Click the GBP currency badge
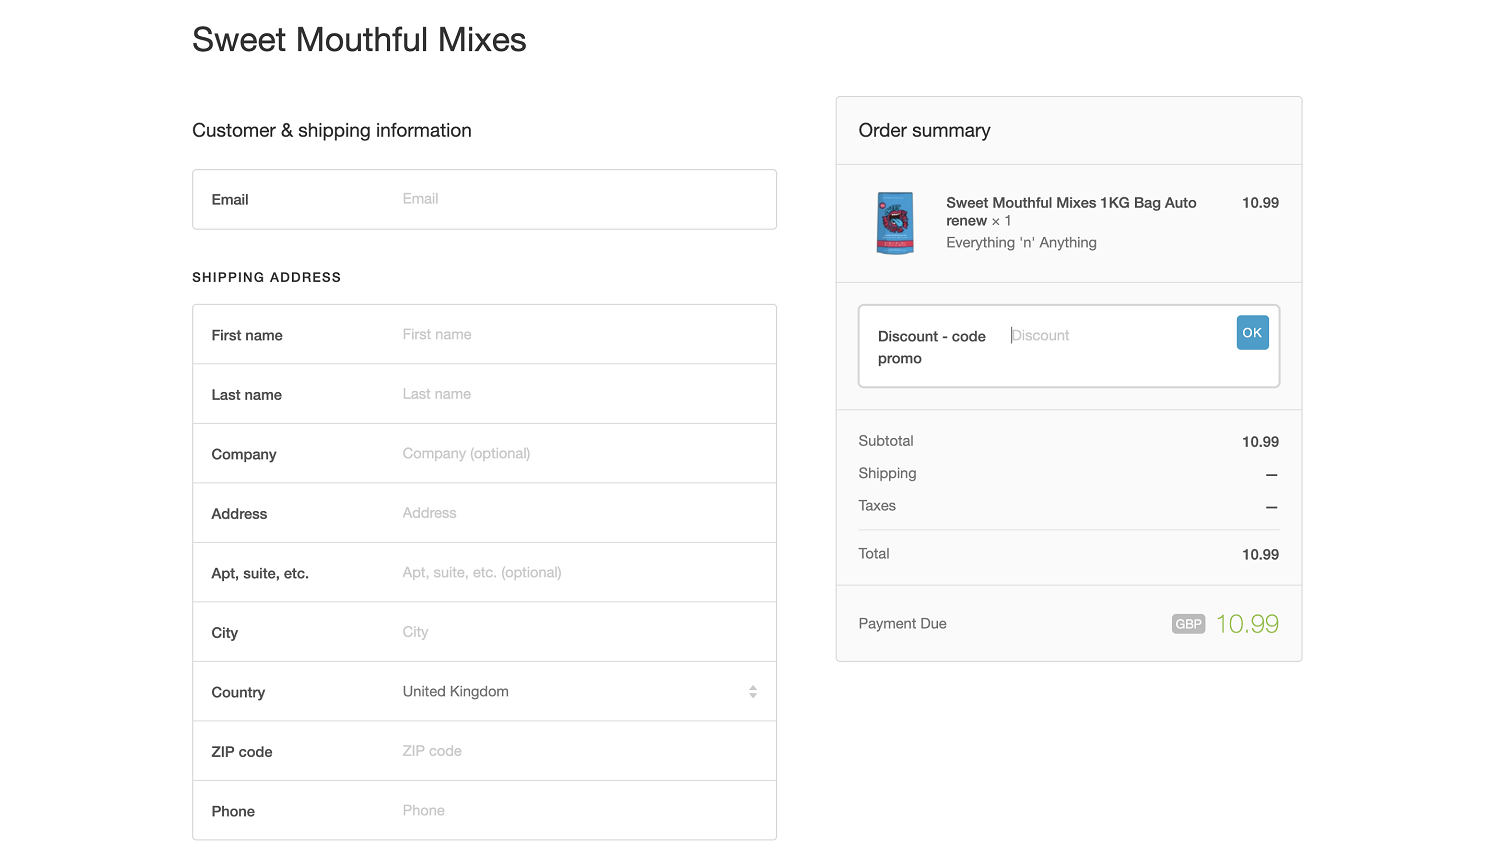The image size is (1500, 854). tap(1188, 624)
